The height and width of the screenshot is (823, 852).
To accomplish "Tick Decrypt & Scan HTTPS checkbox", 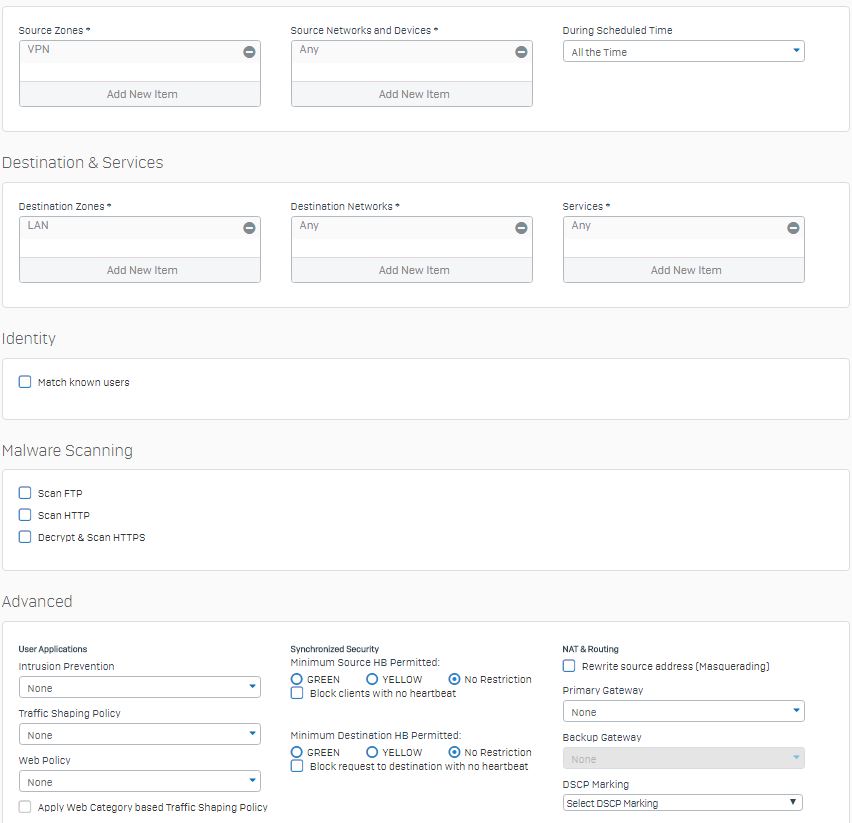I will coord(25,537).
